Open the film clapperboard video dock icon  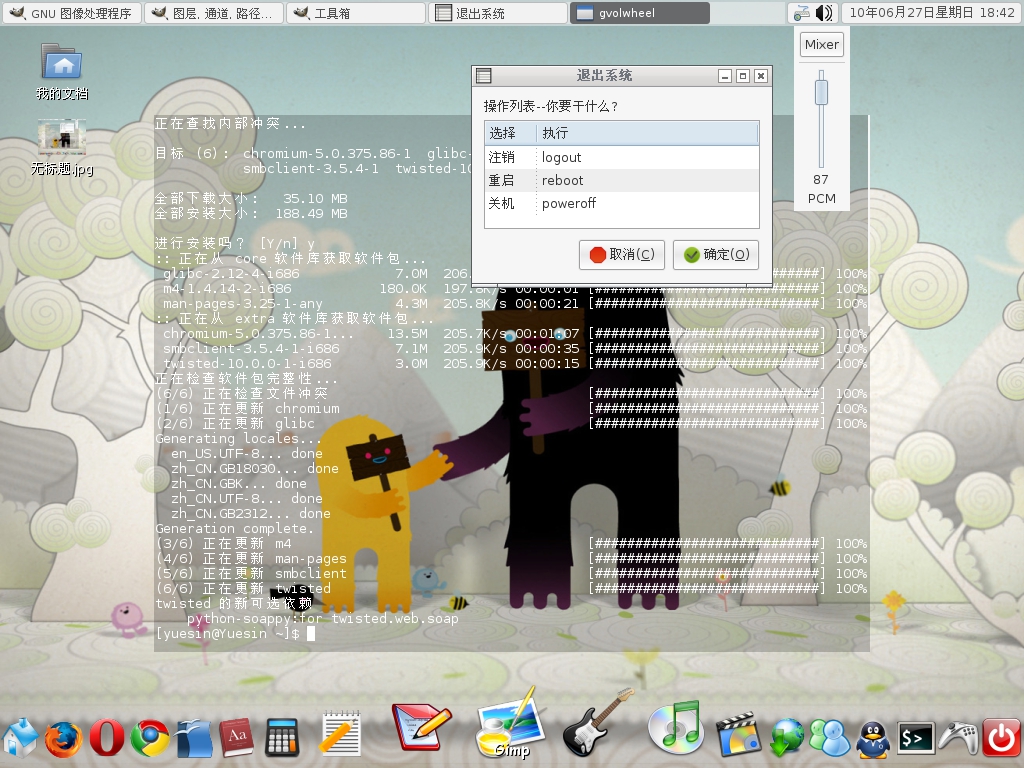[x=739, y=735]
